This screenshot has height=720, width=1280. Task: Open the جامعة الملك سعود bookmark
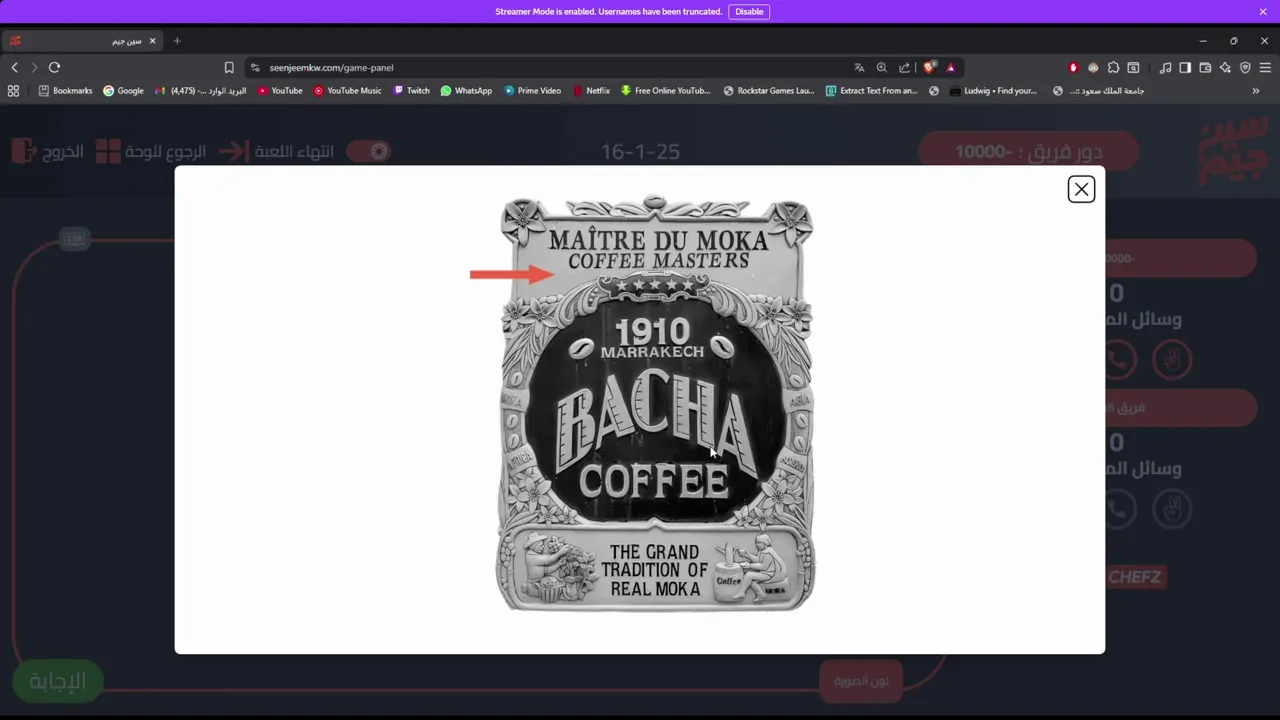click(1098, 90)
